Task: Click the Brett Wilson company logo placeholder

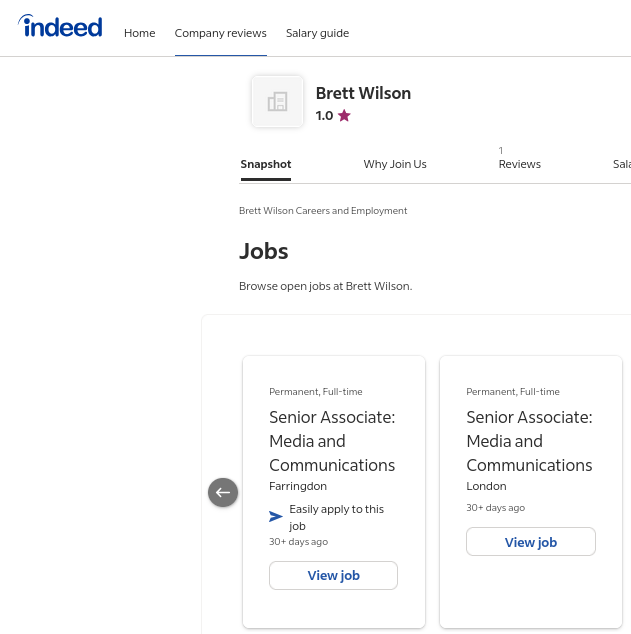Action: click(x=277, y=101)
